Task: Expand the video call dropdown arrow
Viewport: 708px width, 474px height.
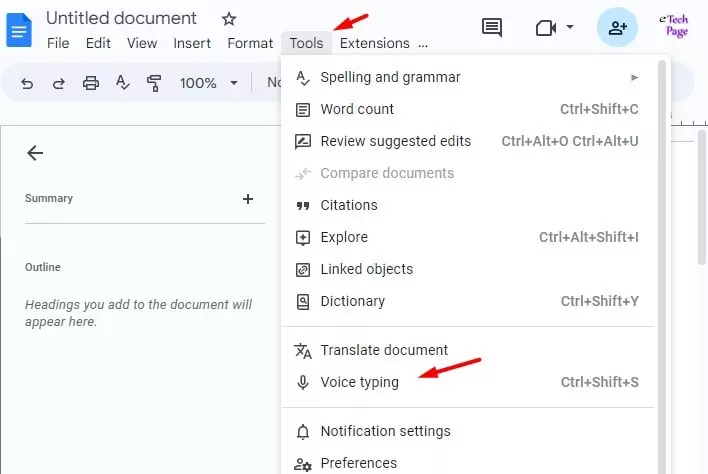Action: pos(570,27)
